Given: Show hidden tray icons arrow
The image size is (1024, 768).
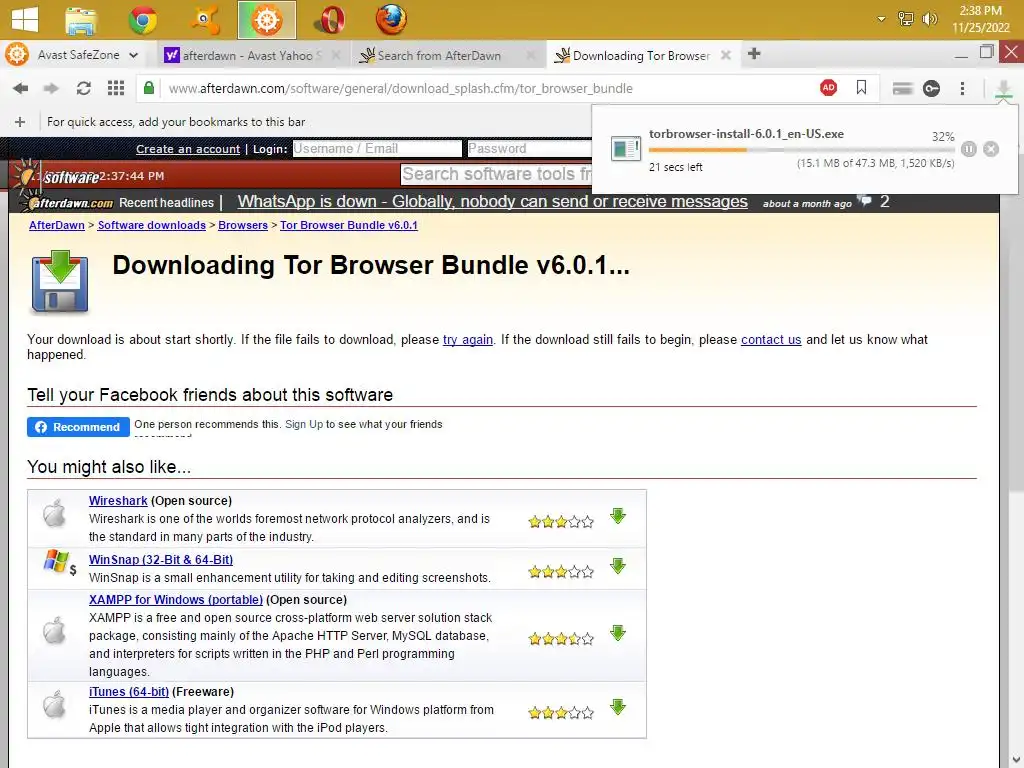Looking at the screenshot, I should (882, 19).
